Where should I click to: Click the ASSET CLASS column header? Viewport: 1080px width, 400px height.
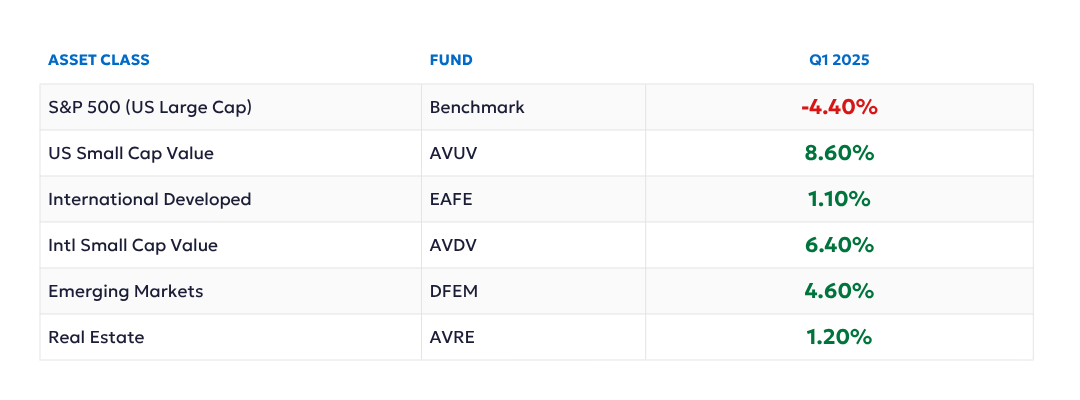(99, 60)
